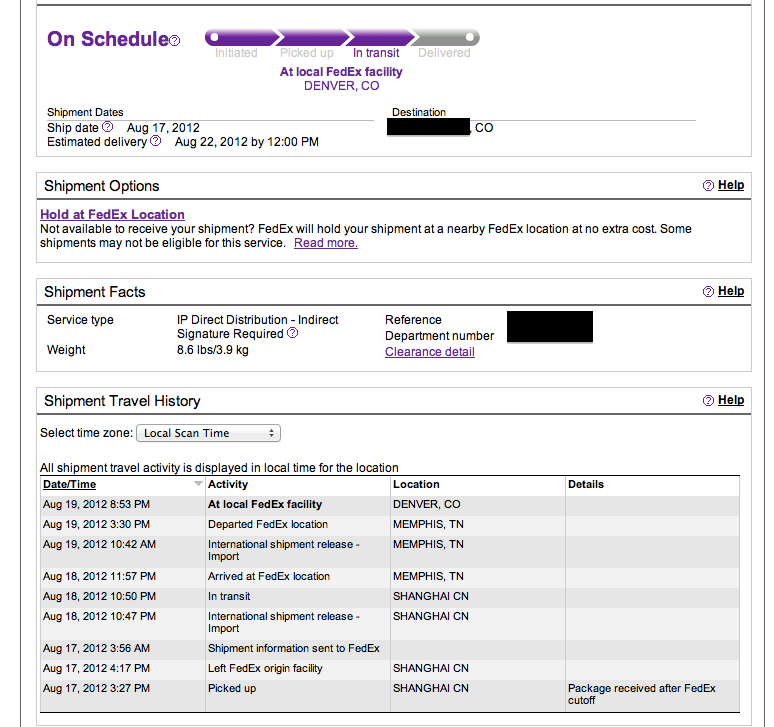Click the 'DENVER, CO' location table cell
Image resolution: width=774 pixels, height=727 pixels.
(x=478, y=504)
